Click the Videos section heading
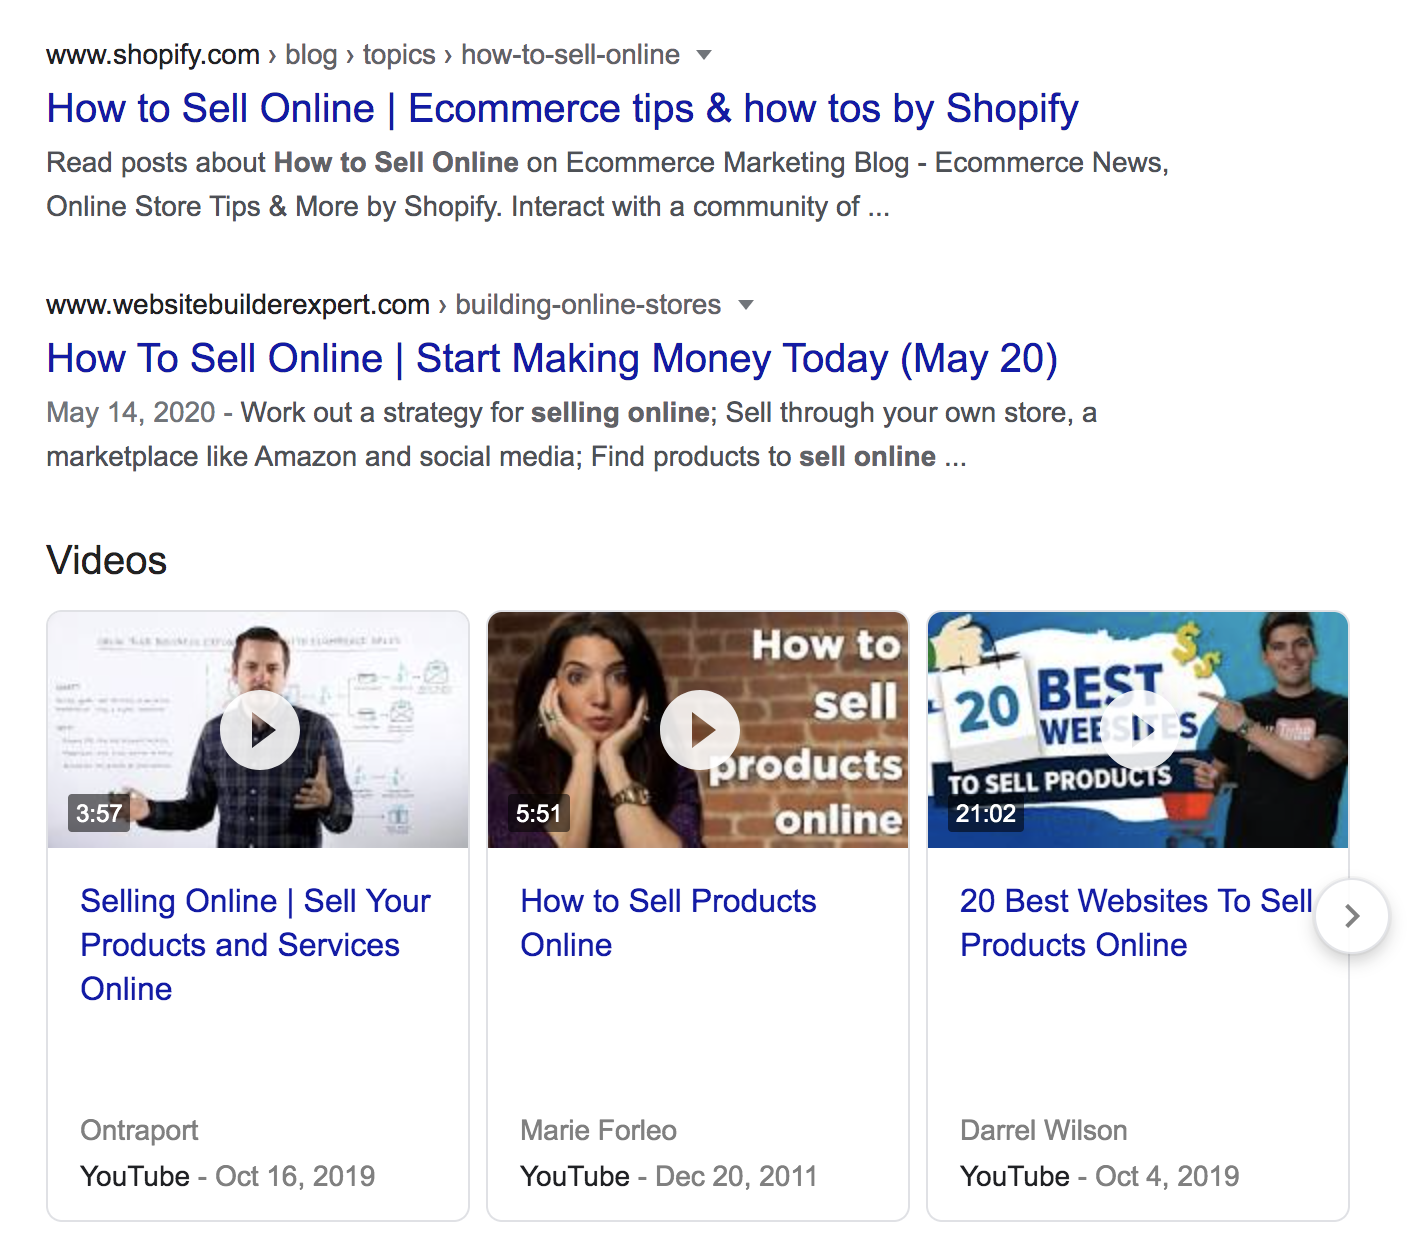This screenshot has height=1250, width=1428. 107,561
